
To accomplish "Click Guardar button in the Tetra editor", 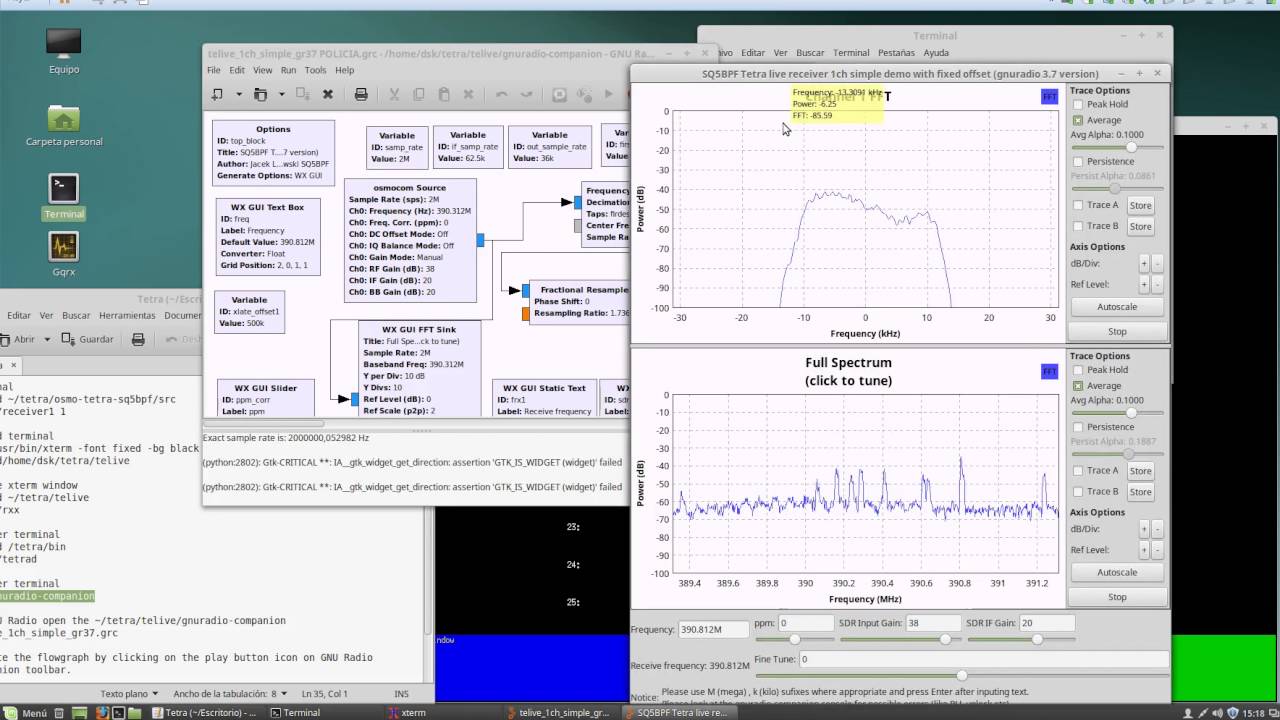I will pyautogui.click(x=88, y=339).
